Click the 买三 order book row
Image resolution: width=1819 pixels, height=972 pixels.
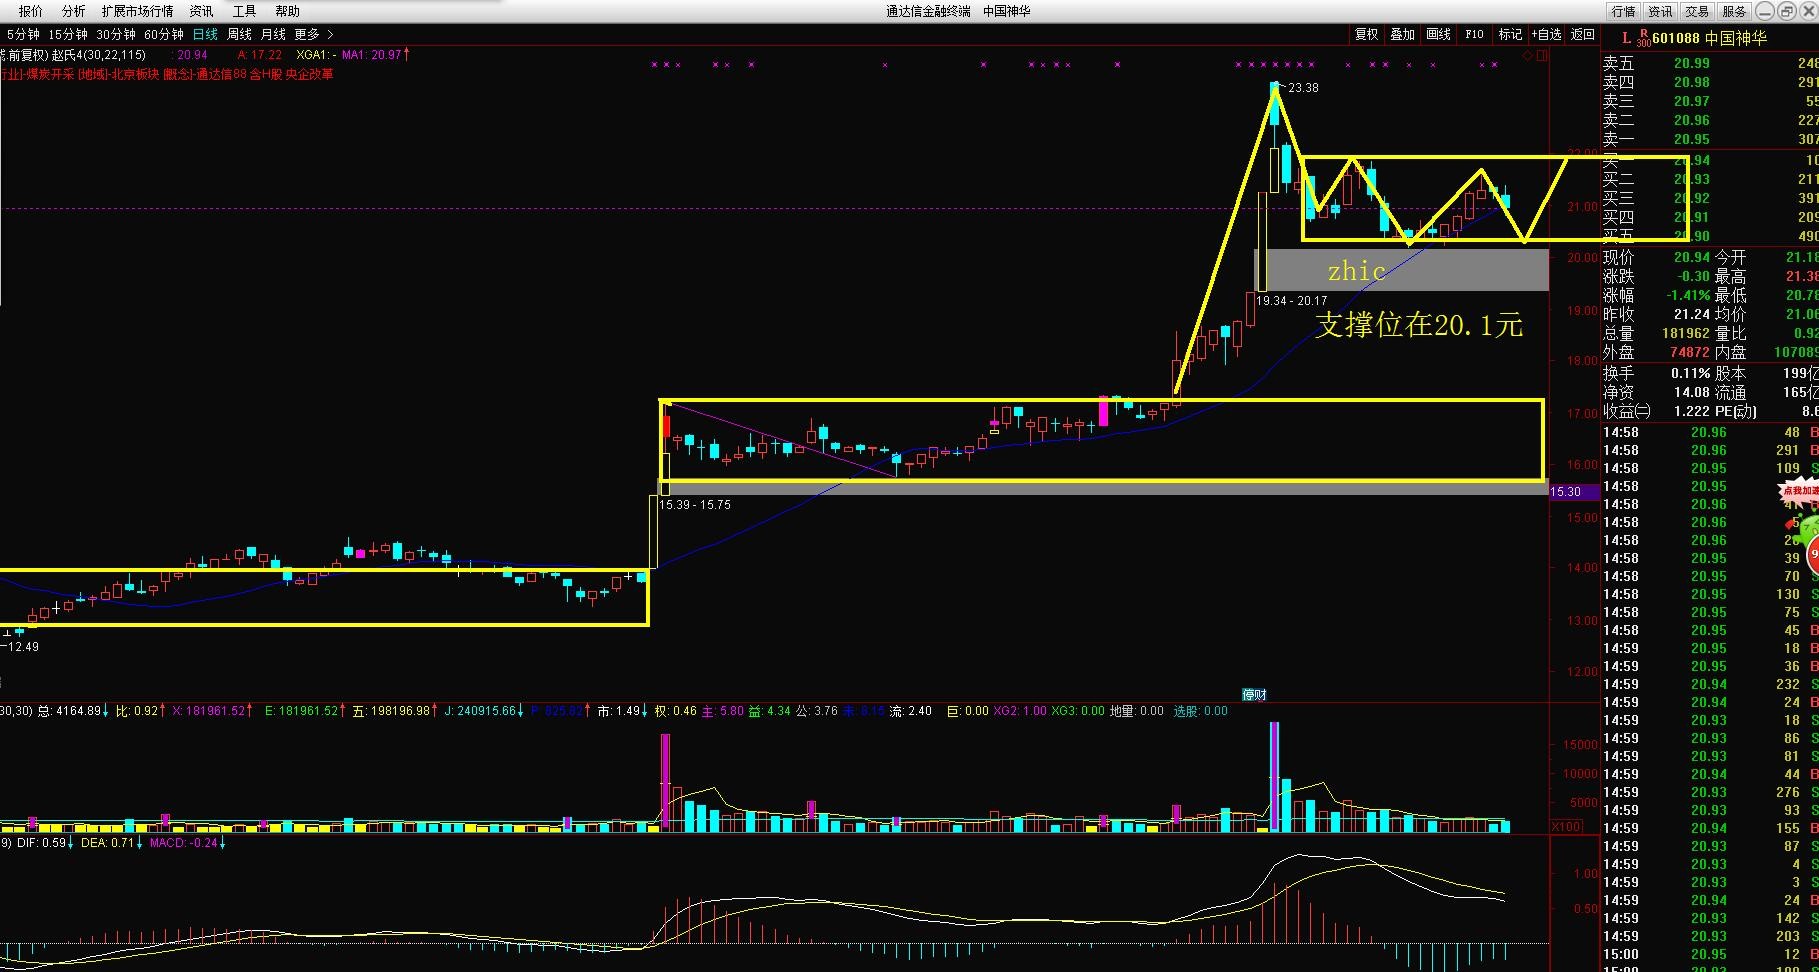(x=1710, y=198)
